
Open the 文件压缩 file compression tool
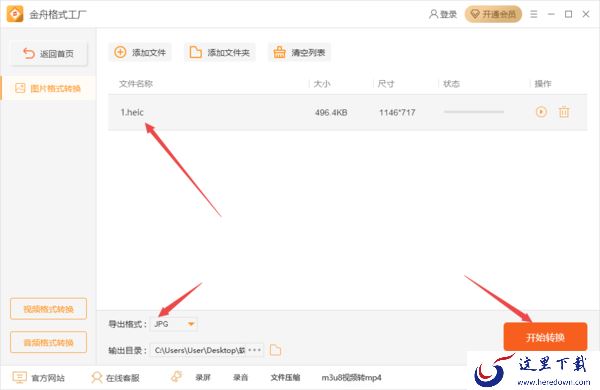click(285, 378)
